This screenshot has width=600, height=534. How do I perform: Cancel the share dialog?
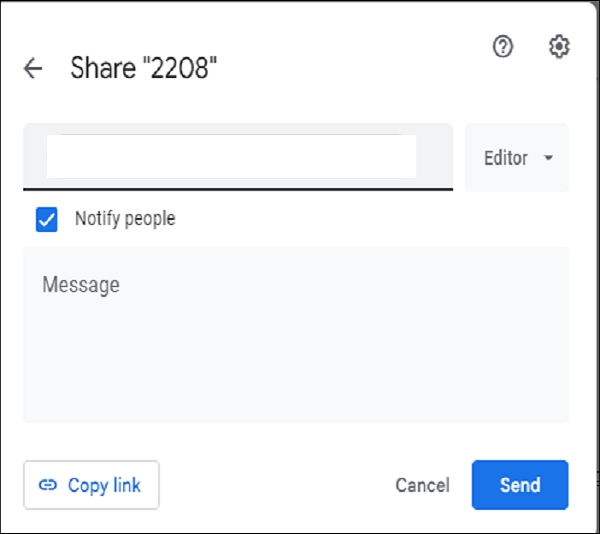click(422, 485)
